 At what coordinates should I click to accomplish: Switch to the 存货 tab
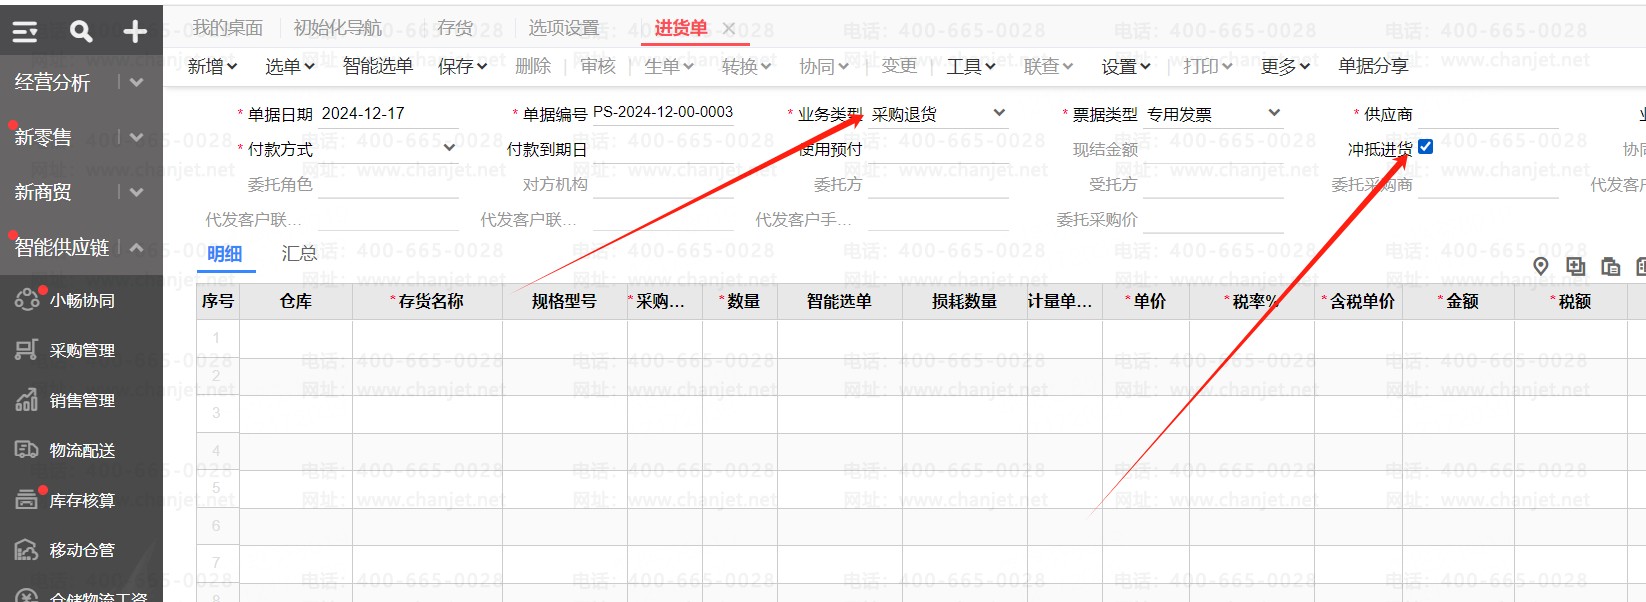(x=455, y=28)
